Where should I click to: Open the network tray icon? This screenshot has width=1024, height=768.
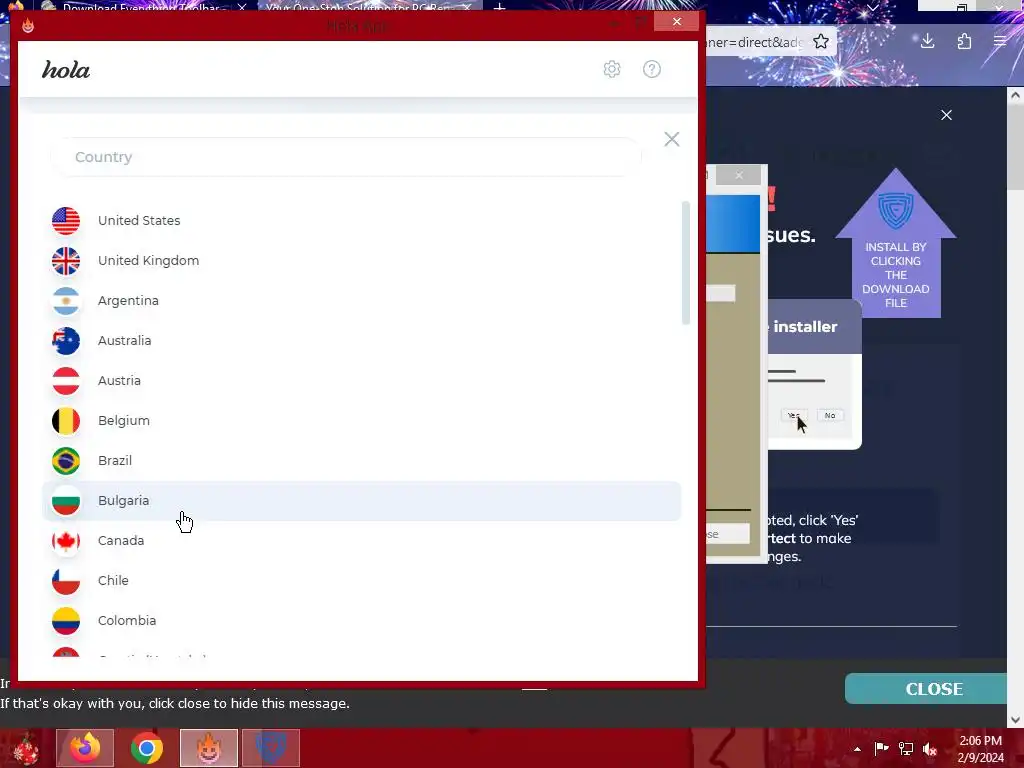tap(906, 748)
